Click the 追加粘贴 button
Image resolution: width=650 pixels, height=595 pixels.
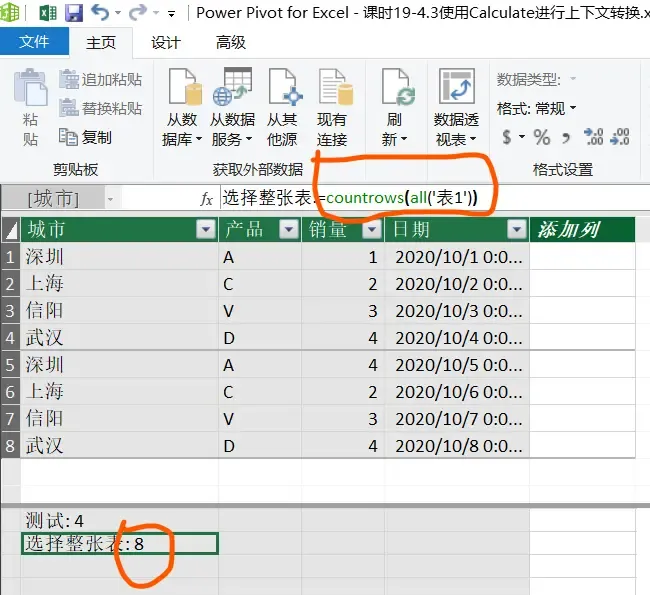[101, 80]
